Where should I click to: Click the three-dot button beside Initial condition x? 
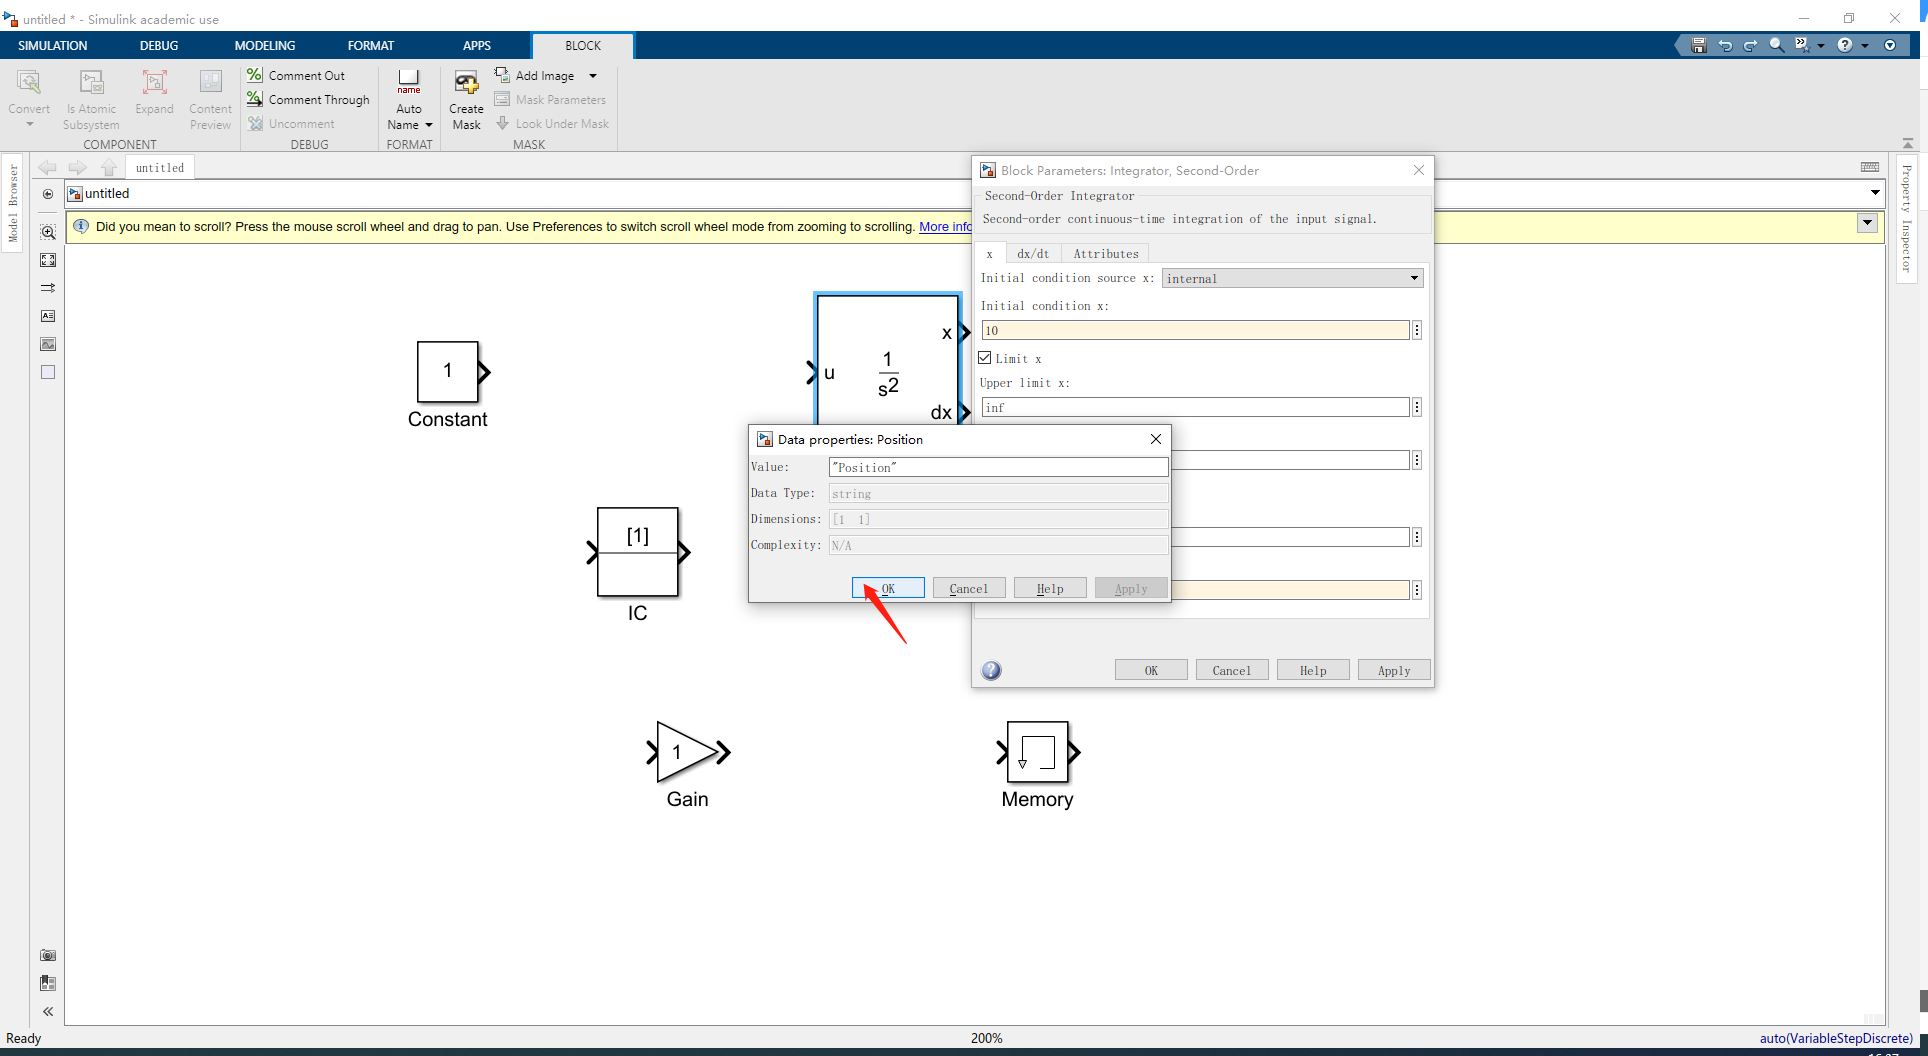1417,330
